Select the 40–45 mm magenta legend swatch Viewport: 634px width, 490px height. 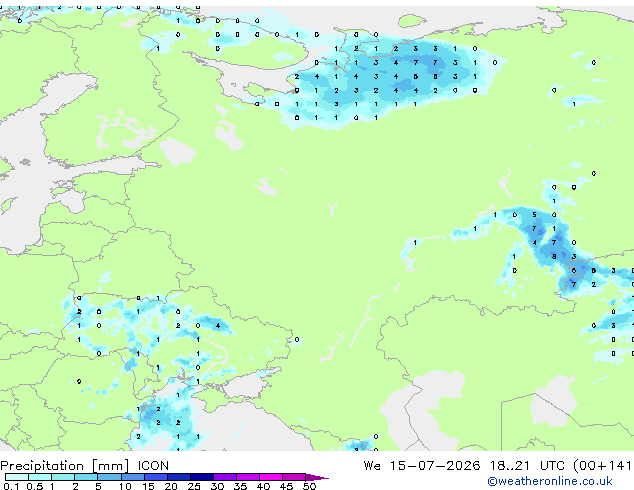tap(271, 477)
